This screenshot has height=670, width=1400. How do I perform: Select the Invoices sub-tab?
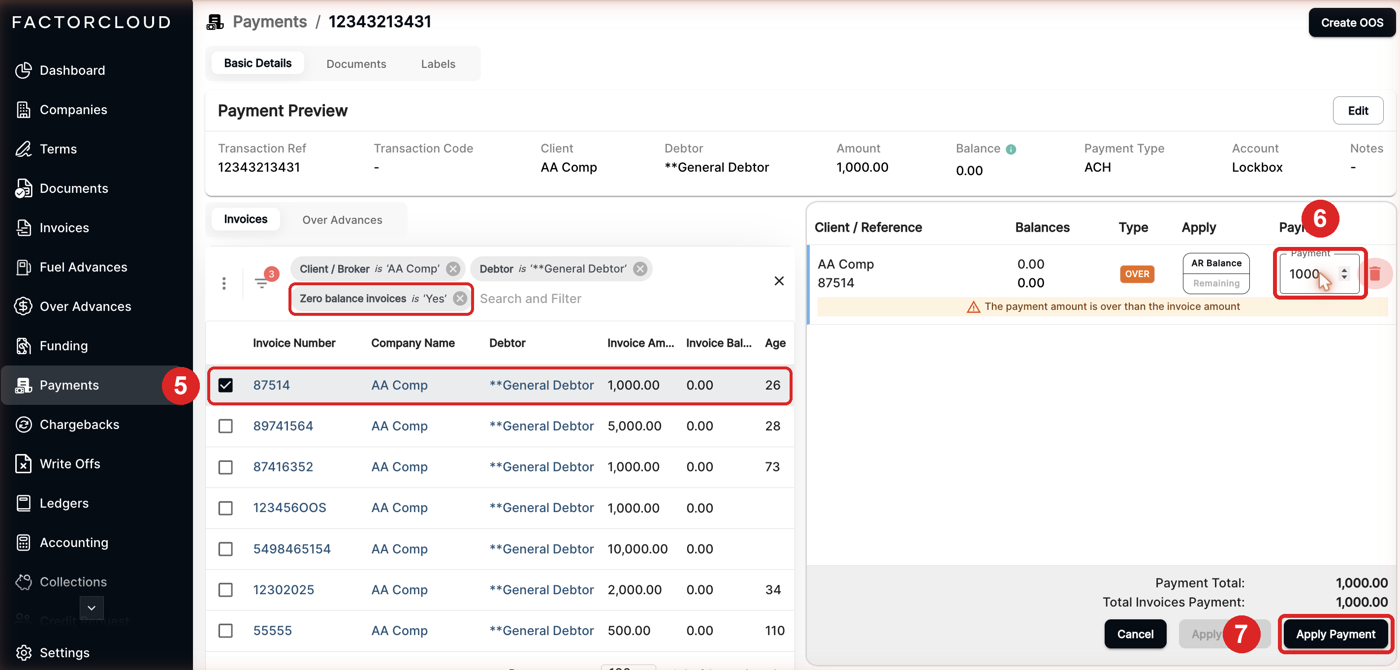point(246,219)
